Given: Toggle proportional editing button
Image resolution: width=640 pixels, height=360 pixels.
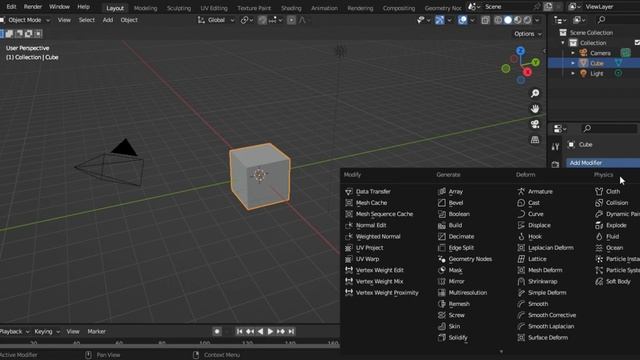Looking at the screenshot, I should 291,20.
